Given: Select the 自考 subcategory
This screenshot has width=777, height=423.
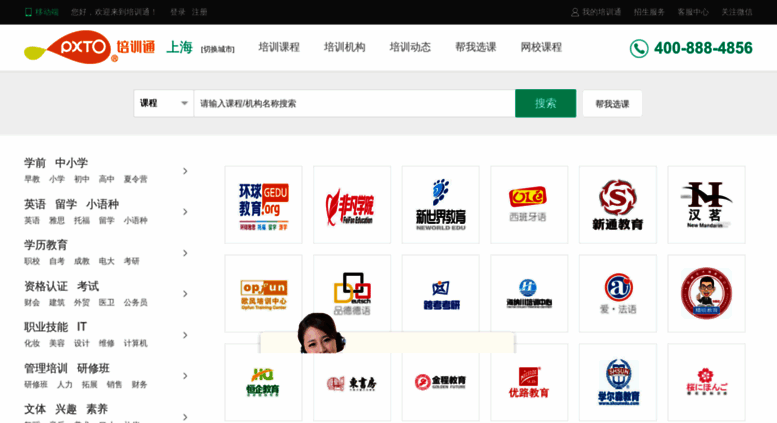Looking at the screenshot, I should point(57,261).
